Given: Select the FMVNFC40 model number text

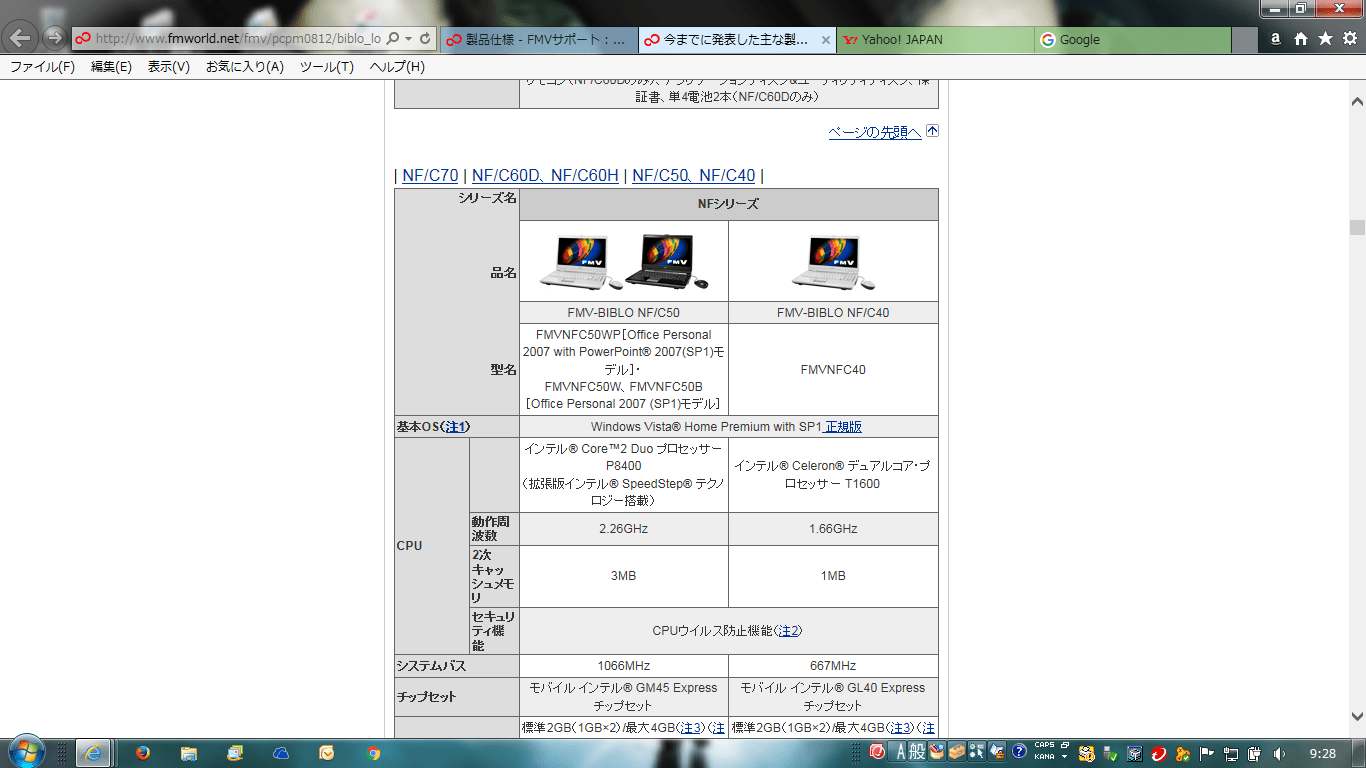Looking at the screenshot, I should pyautogui.click(x=833, y=370).
